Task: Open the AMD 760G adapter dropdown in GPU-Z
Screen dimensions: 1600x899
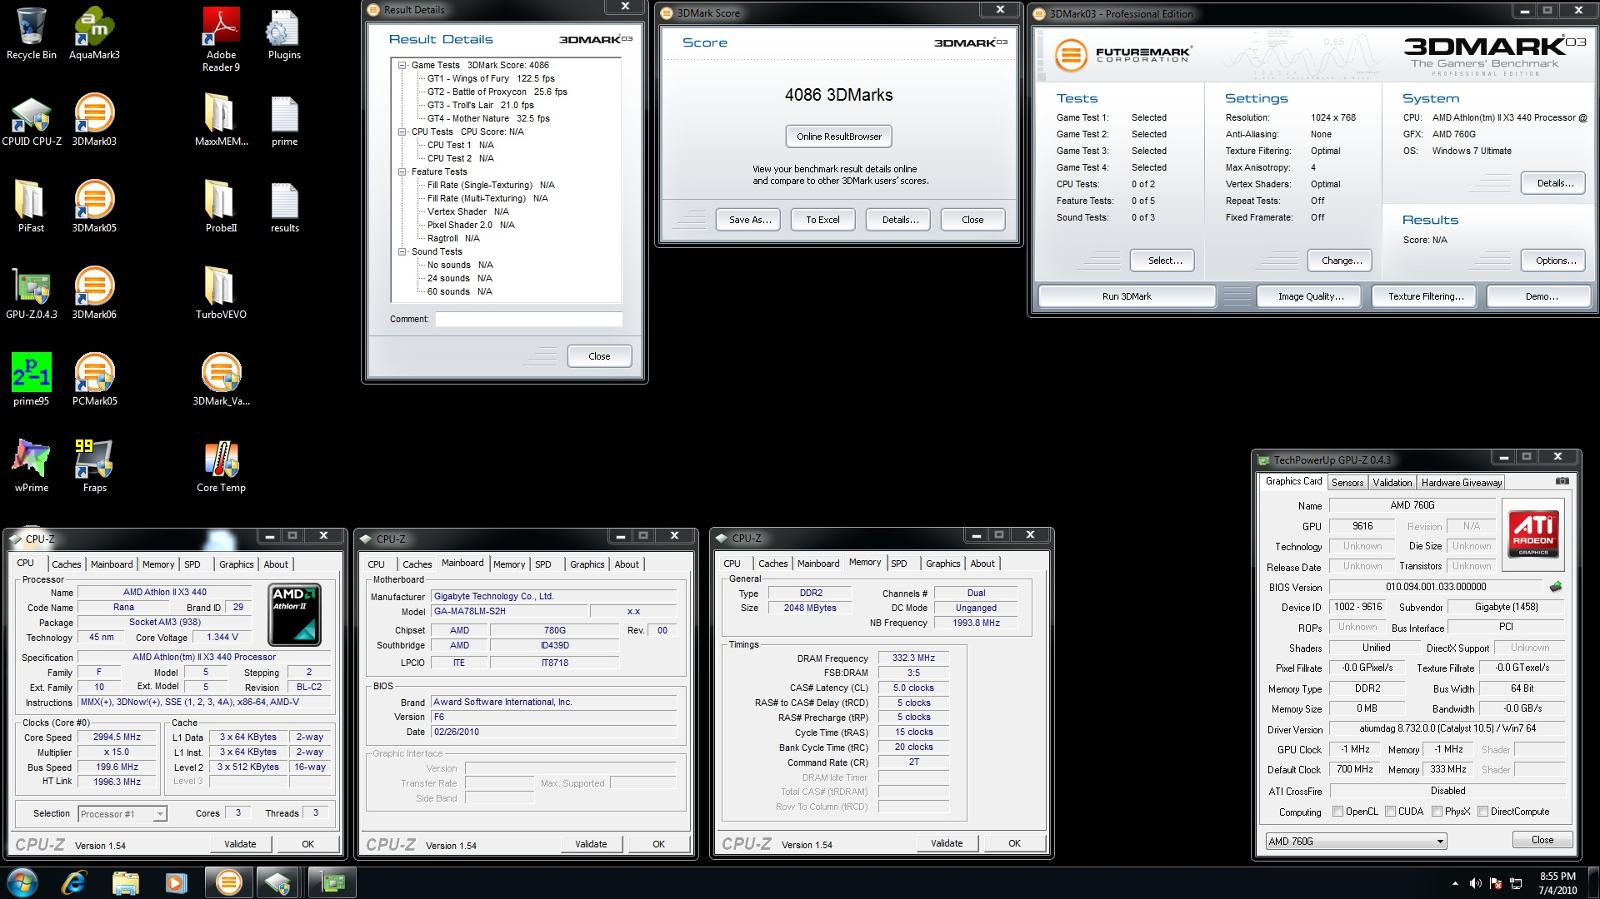Action: [x=1355, y=841]
